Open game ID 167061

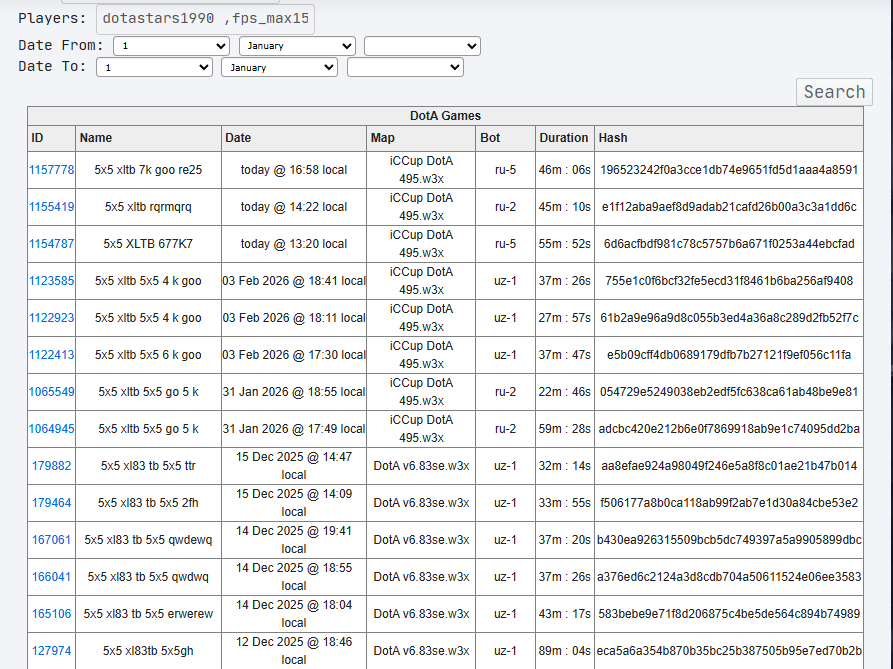pyautogui.click(x=51, y=540)
